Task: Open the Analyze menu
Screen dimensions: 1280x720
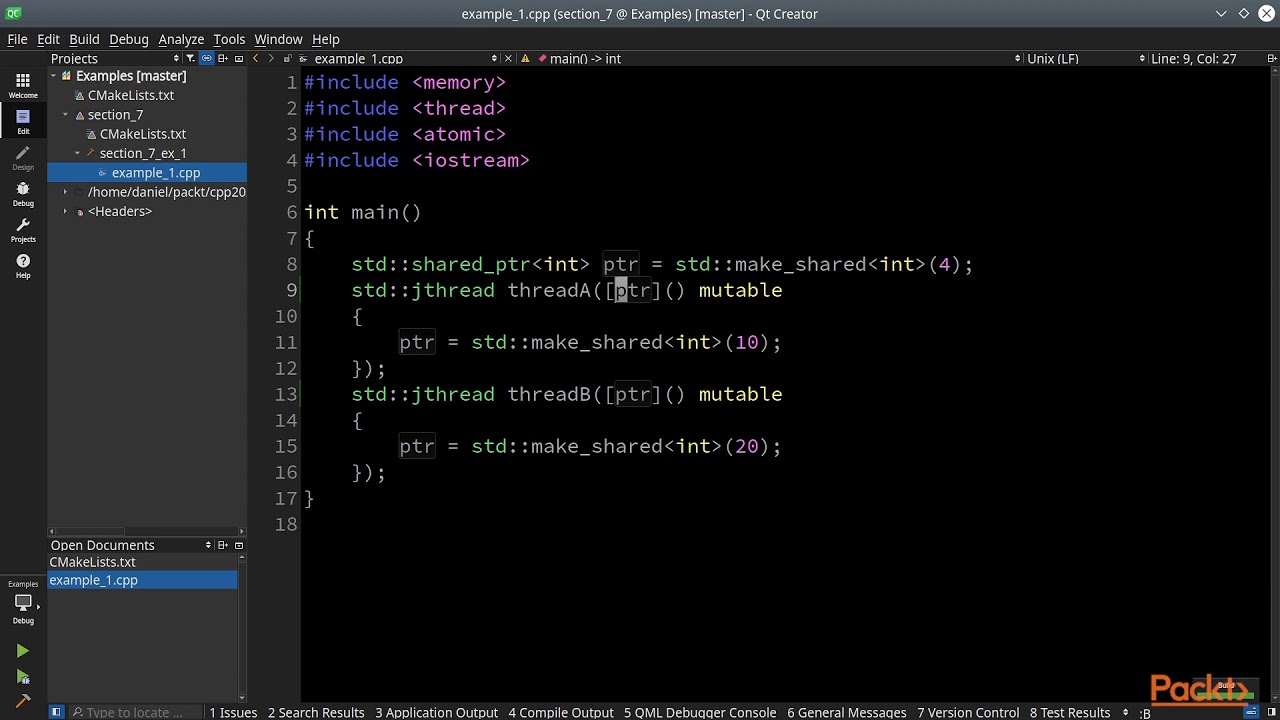Action: pos(181,39)
